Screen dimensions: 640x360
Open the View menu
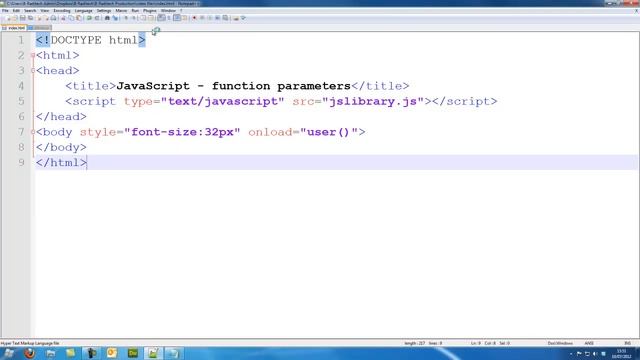pos(44,11)
